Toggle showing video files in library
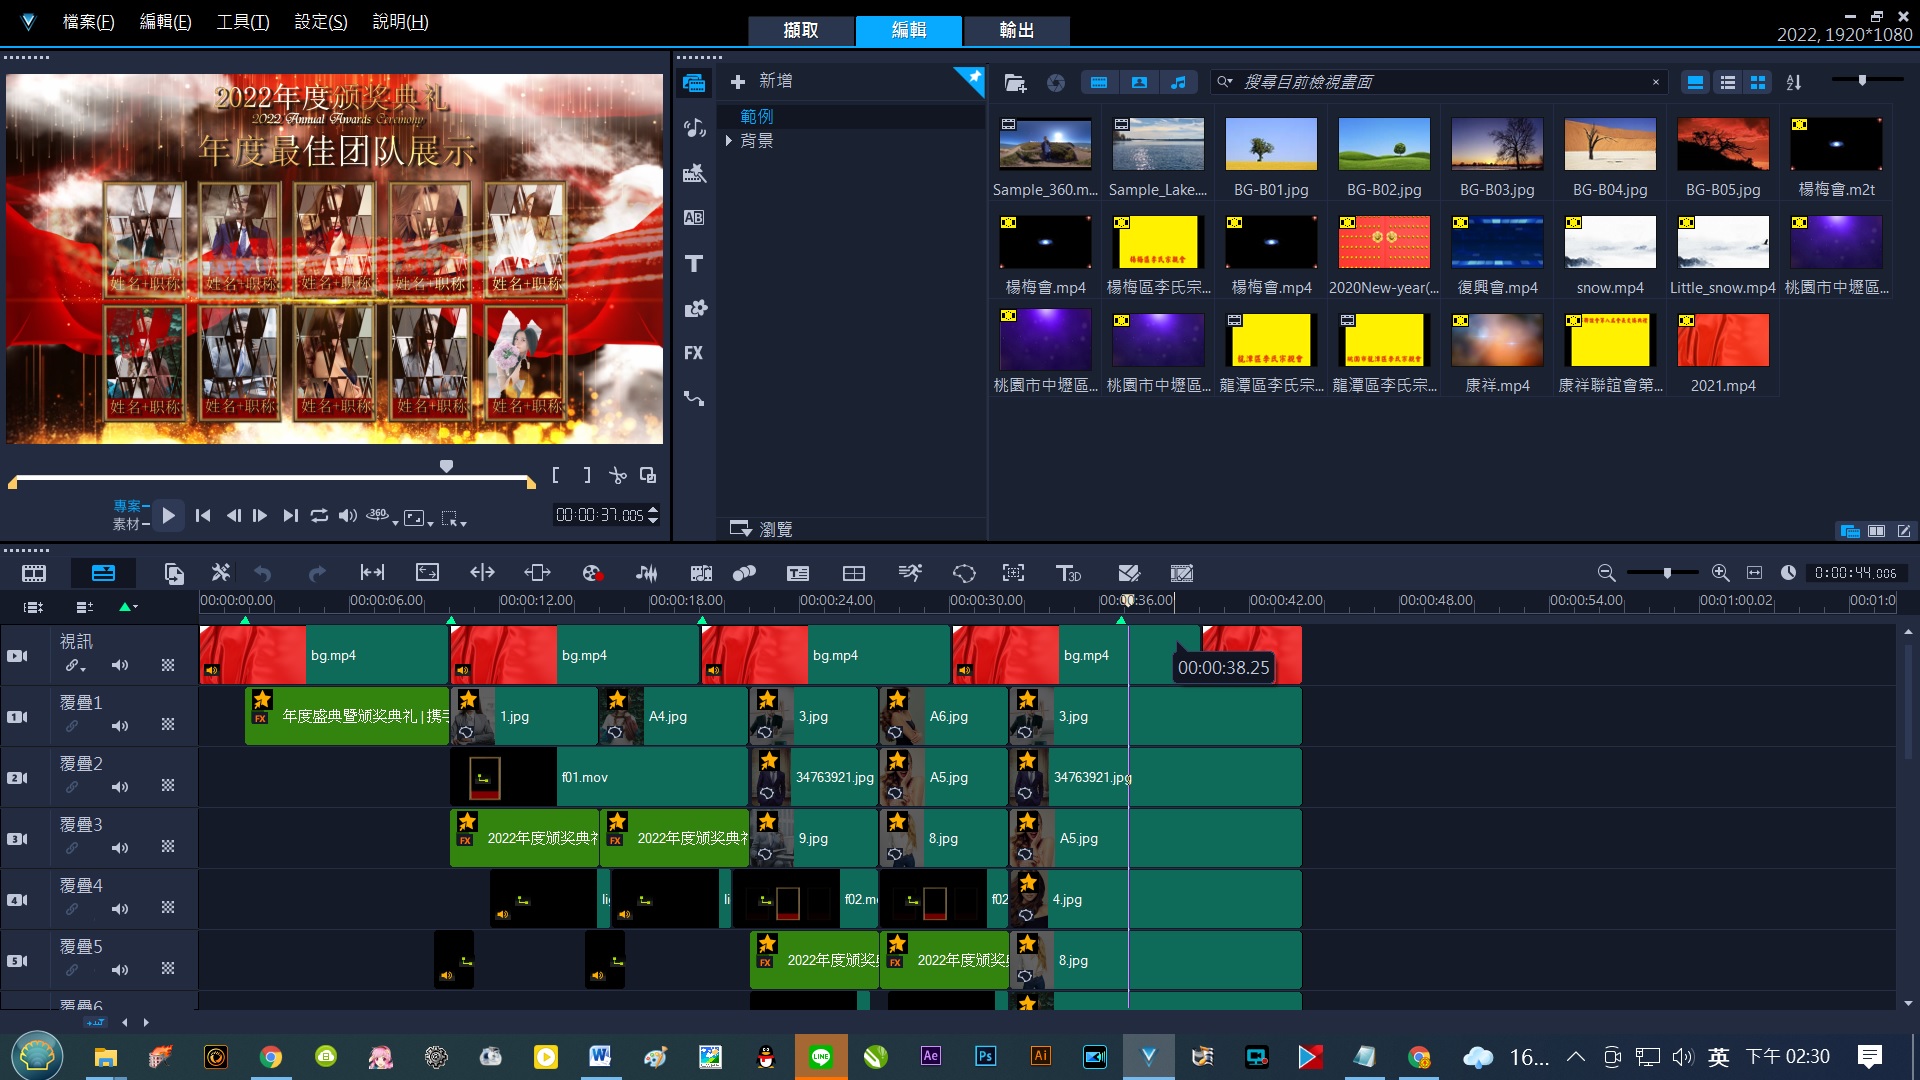 (x=1099, y=83)
